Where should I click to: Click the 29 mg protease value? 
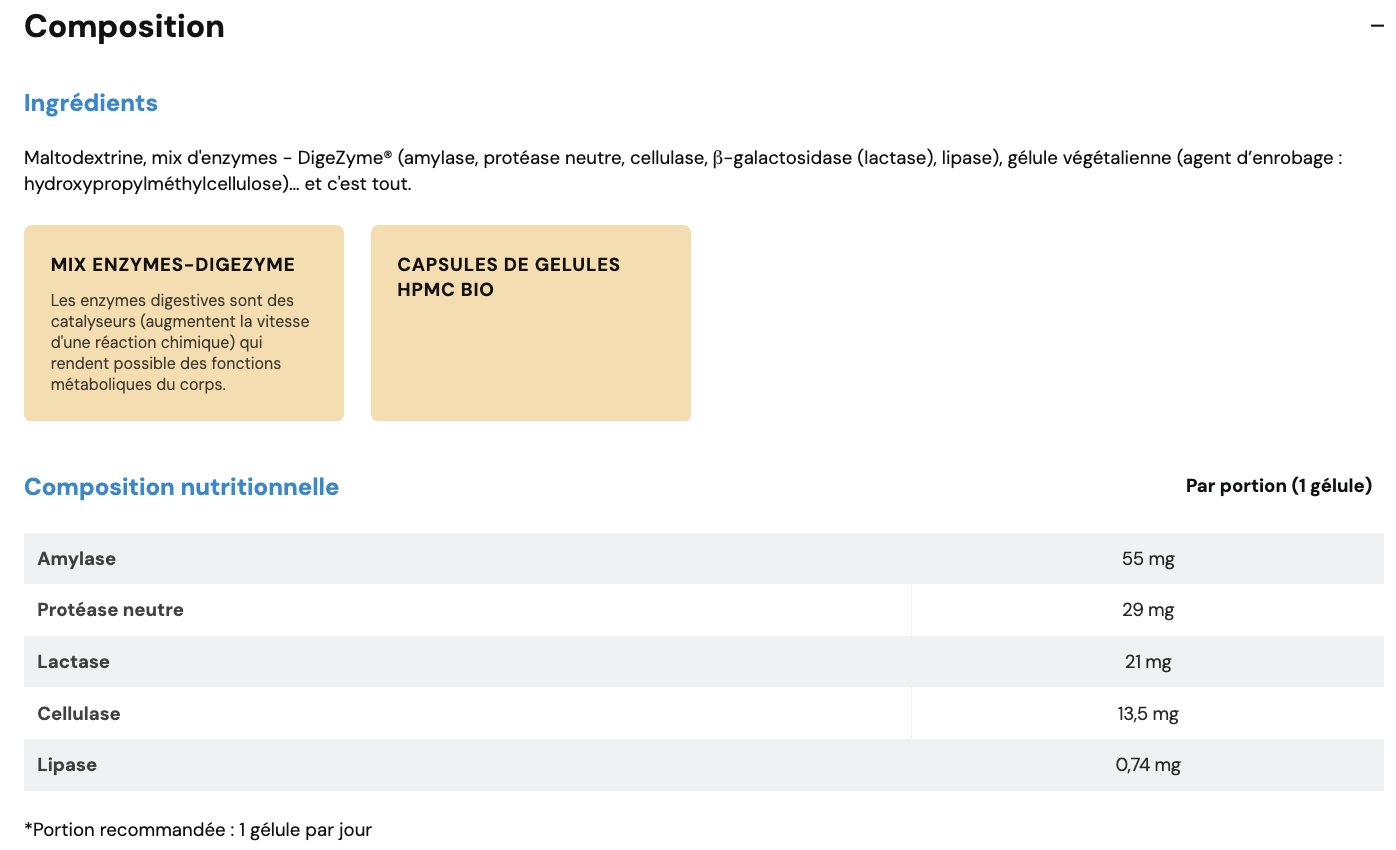(1148, 610)
